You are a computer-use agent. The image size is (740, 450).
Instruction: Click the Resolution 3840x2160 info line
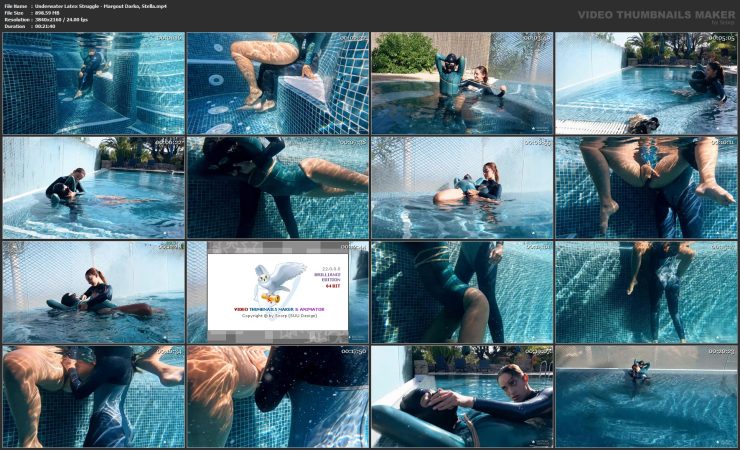click(x=55, y=21)
